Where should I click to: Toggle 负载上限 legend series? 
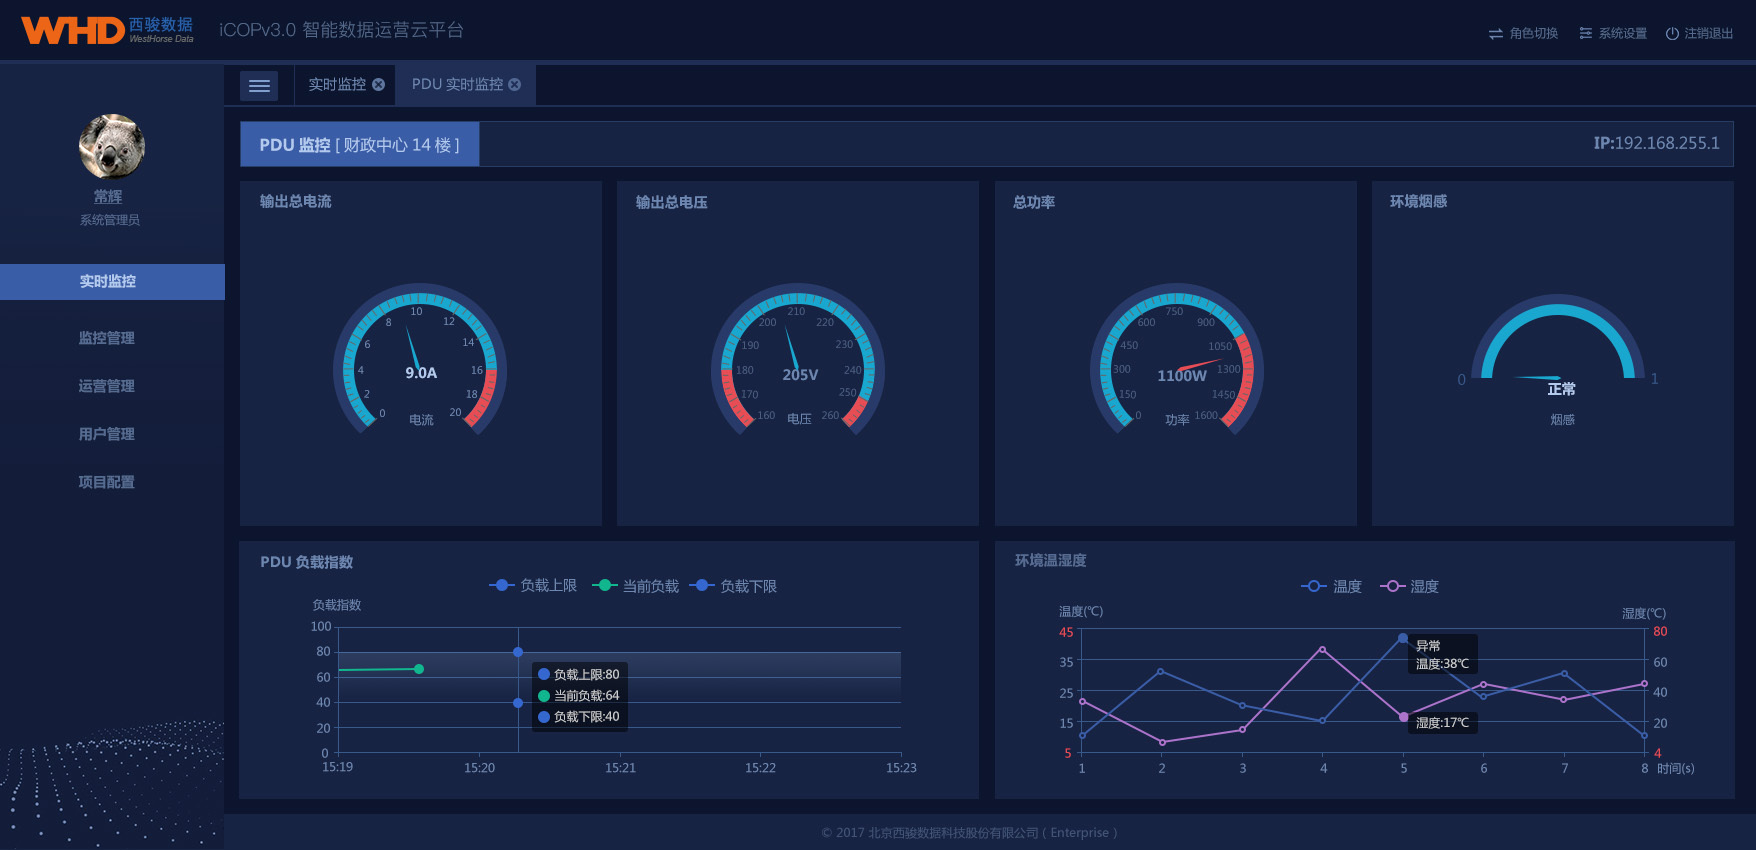[533, 586]
